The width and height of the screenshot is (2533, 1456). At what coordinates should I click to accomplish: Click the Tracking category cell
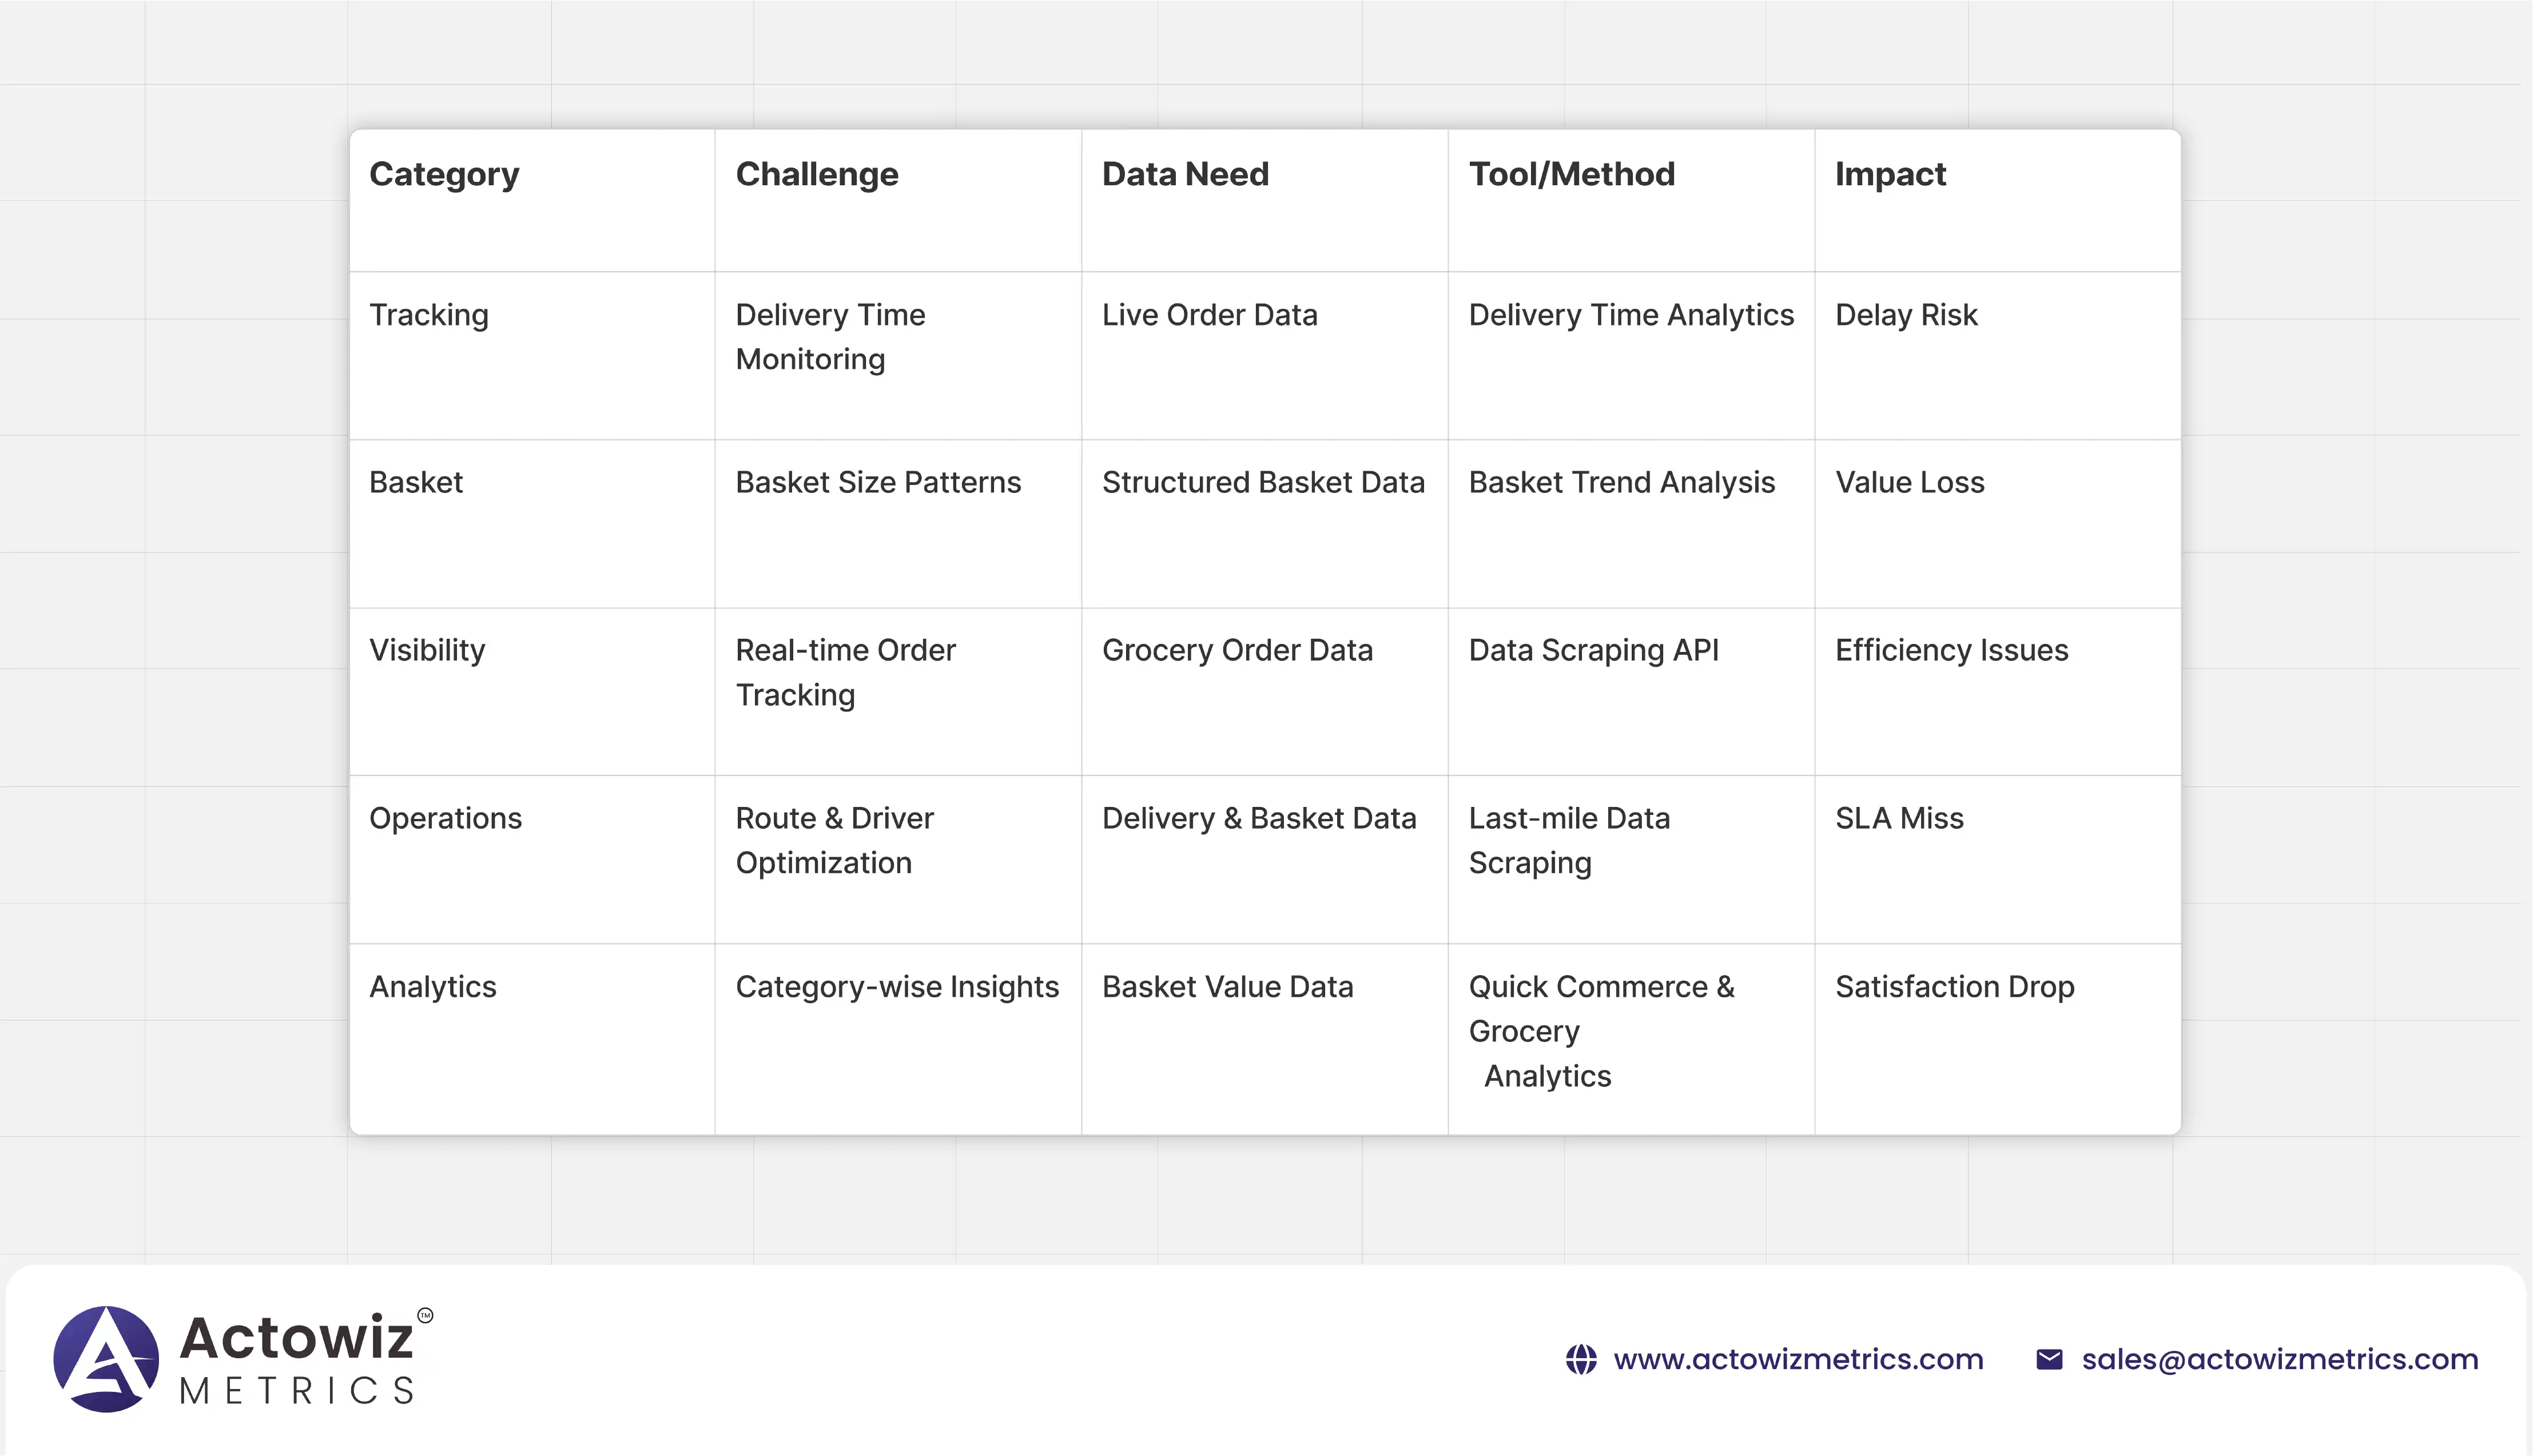(428, 315)
